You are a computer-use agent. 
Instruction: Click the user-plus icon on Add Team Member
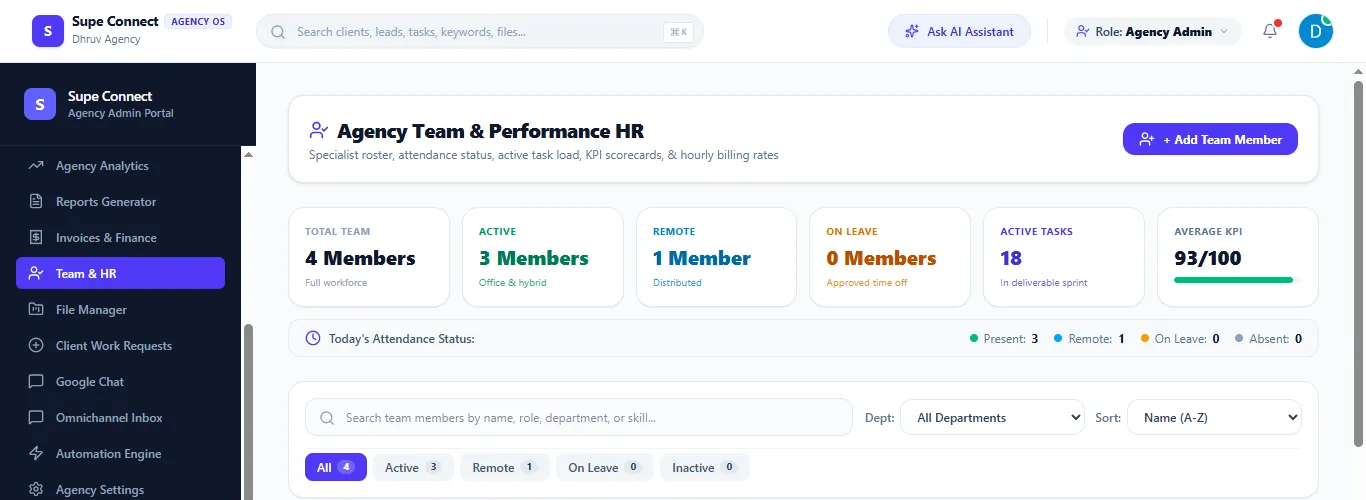click(1147, 140)
